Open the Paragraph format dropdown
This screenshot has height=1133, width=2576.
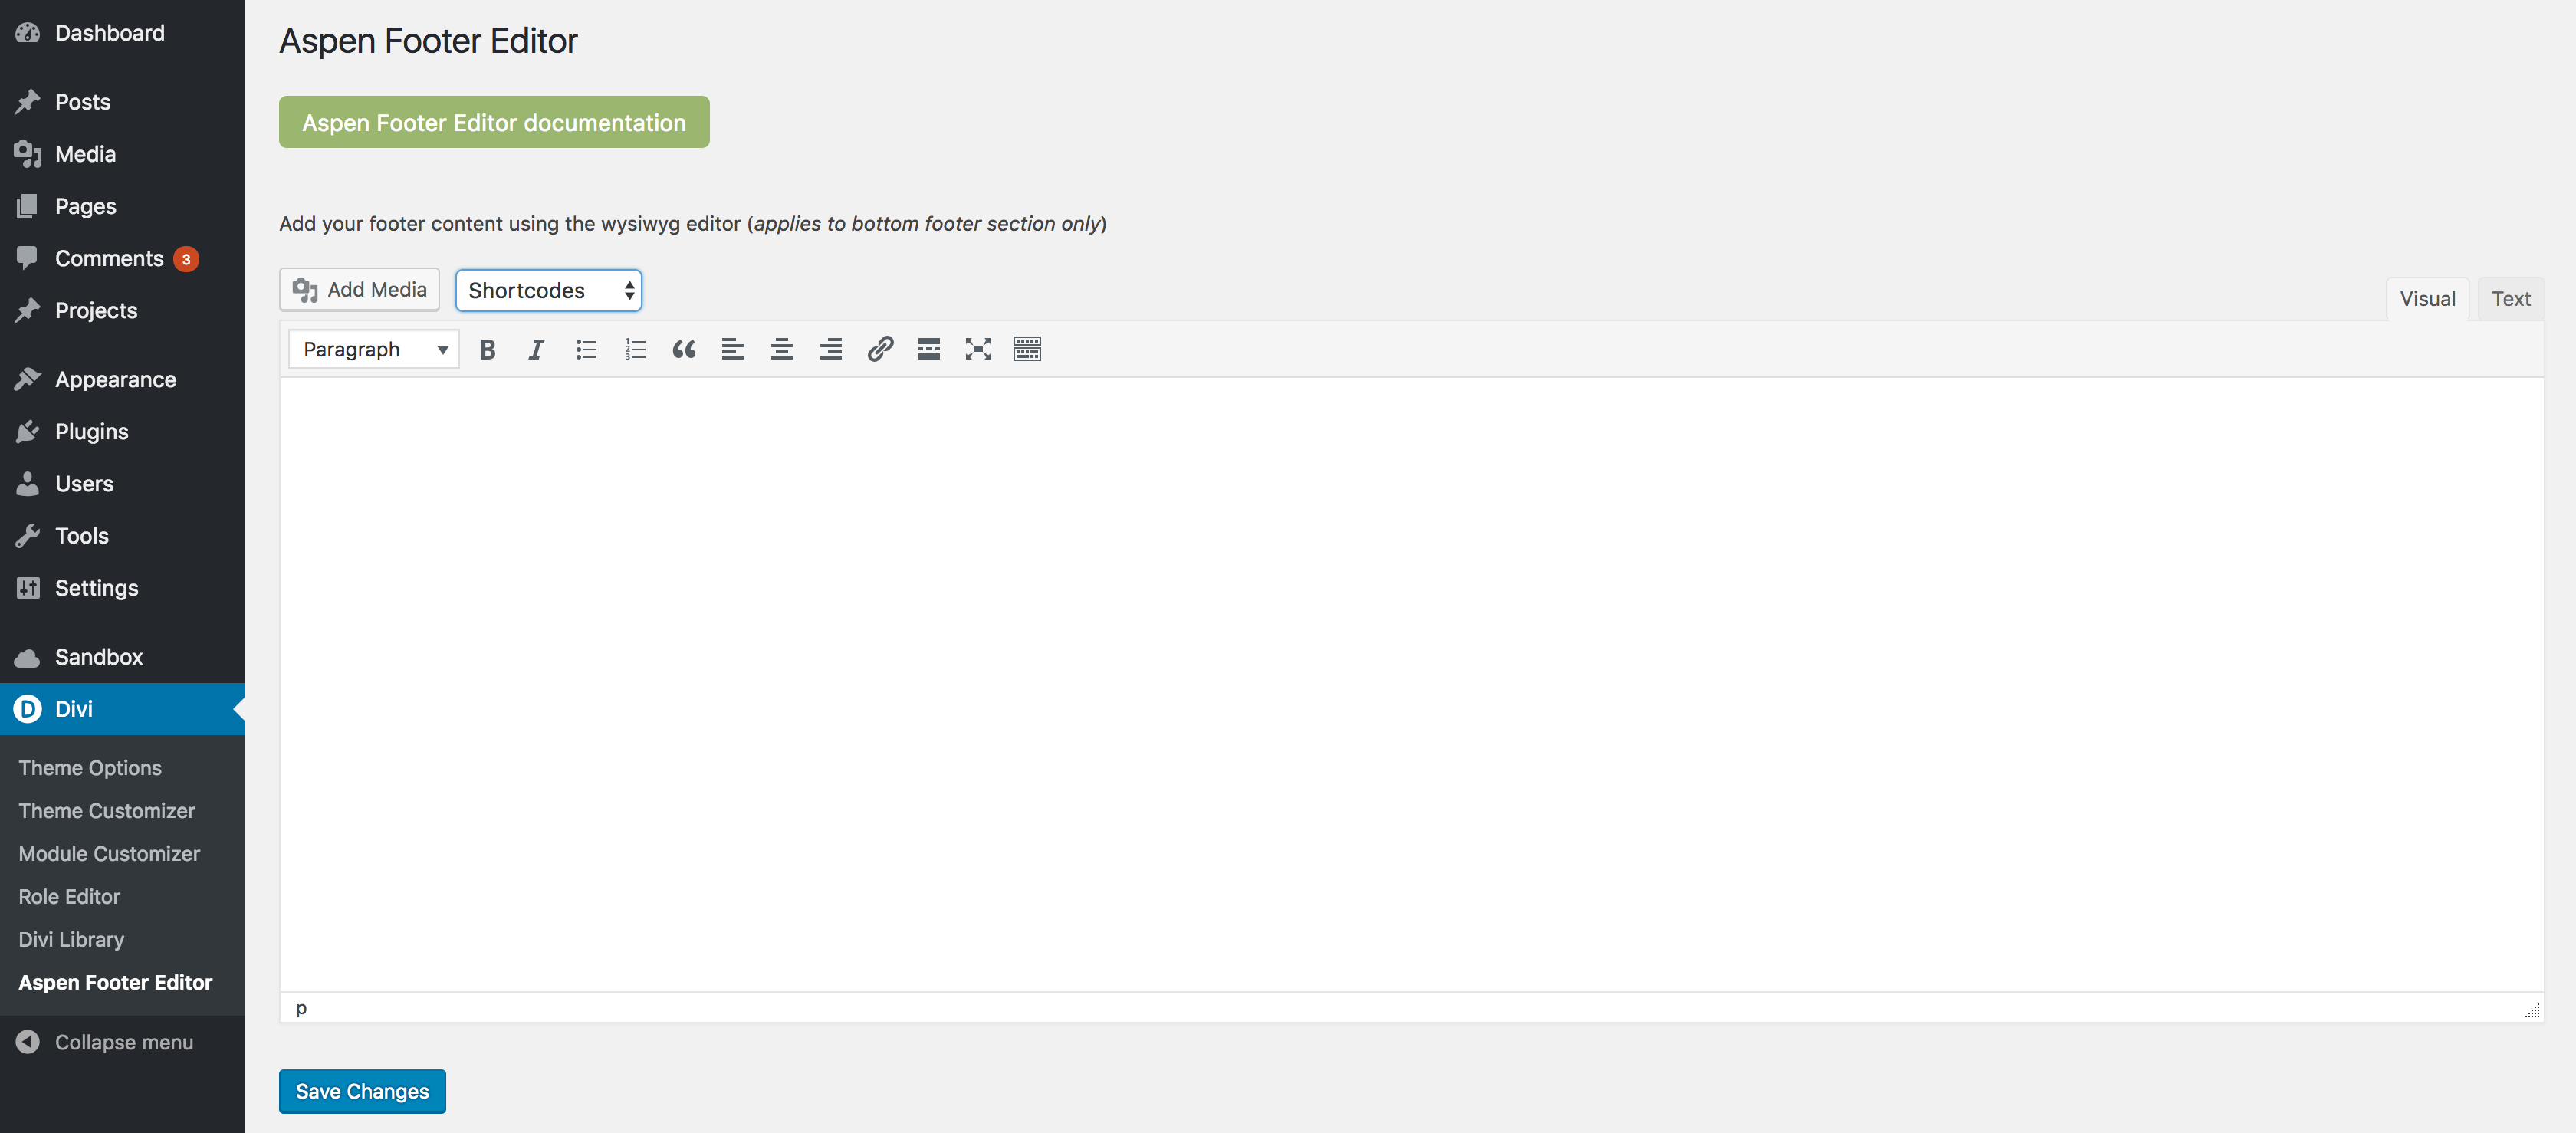374,349
